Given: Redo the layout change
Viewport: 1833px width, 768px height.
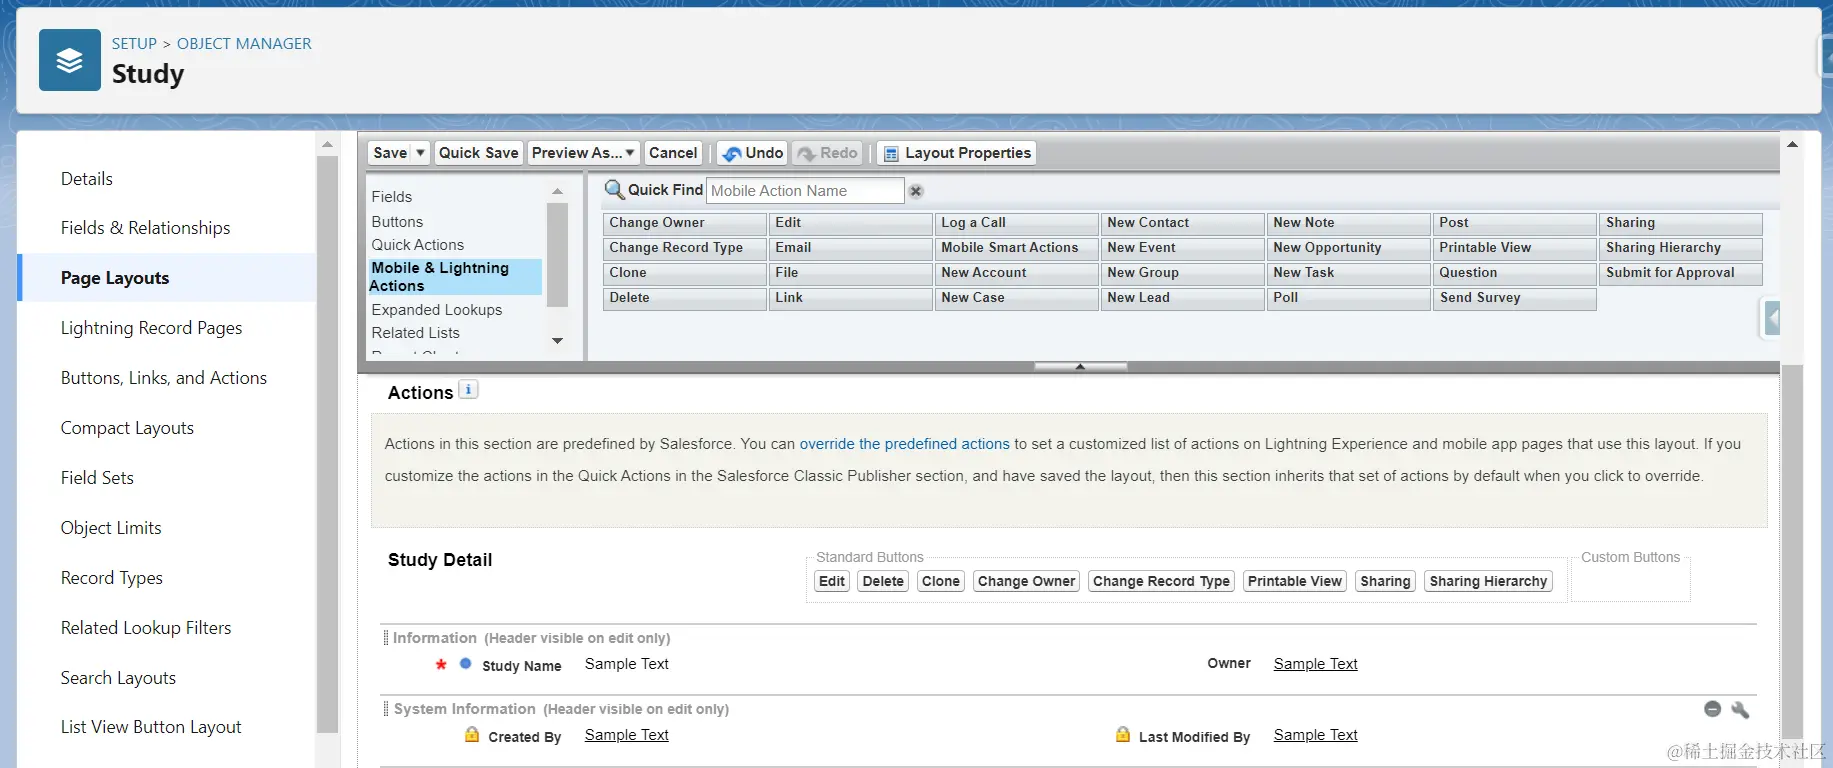Looking at the screenshot, I should [827, 153].
